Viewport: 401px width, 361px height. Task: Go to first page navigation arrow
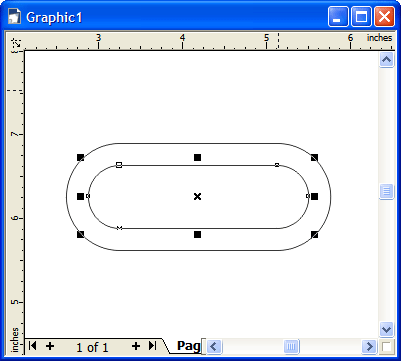(32, 346)
